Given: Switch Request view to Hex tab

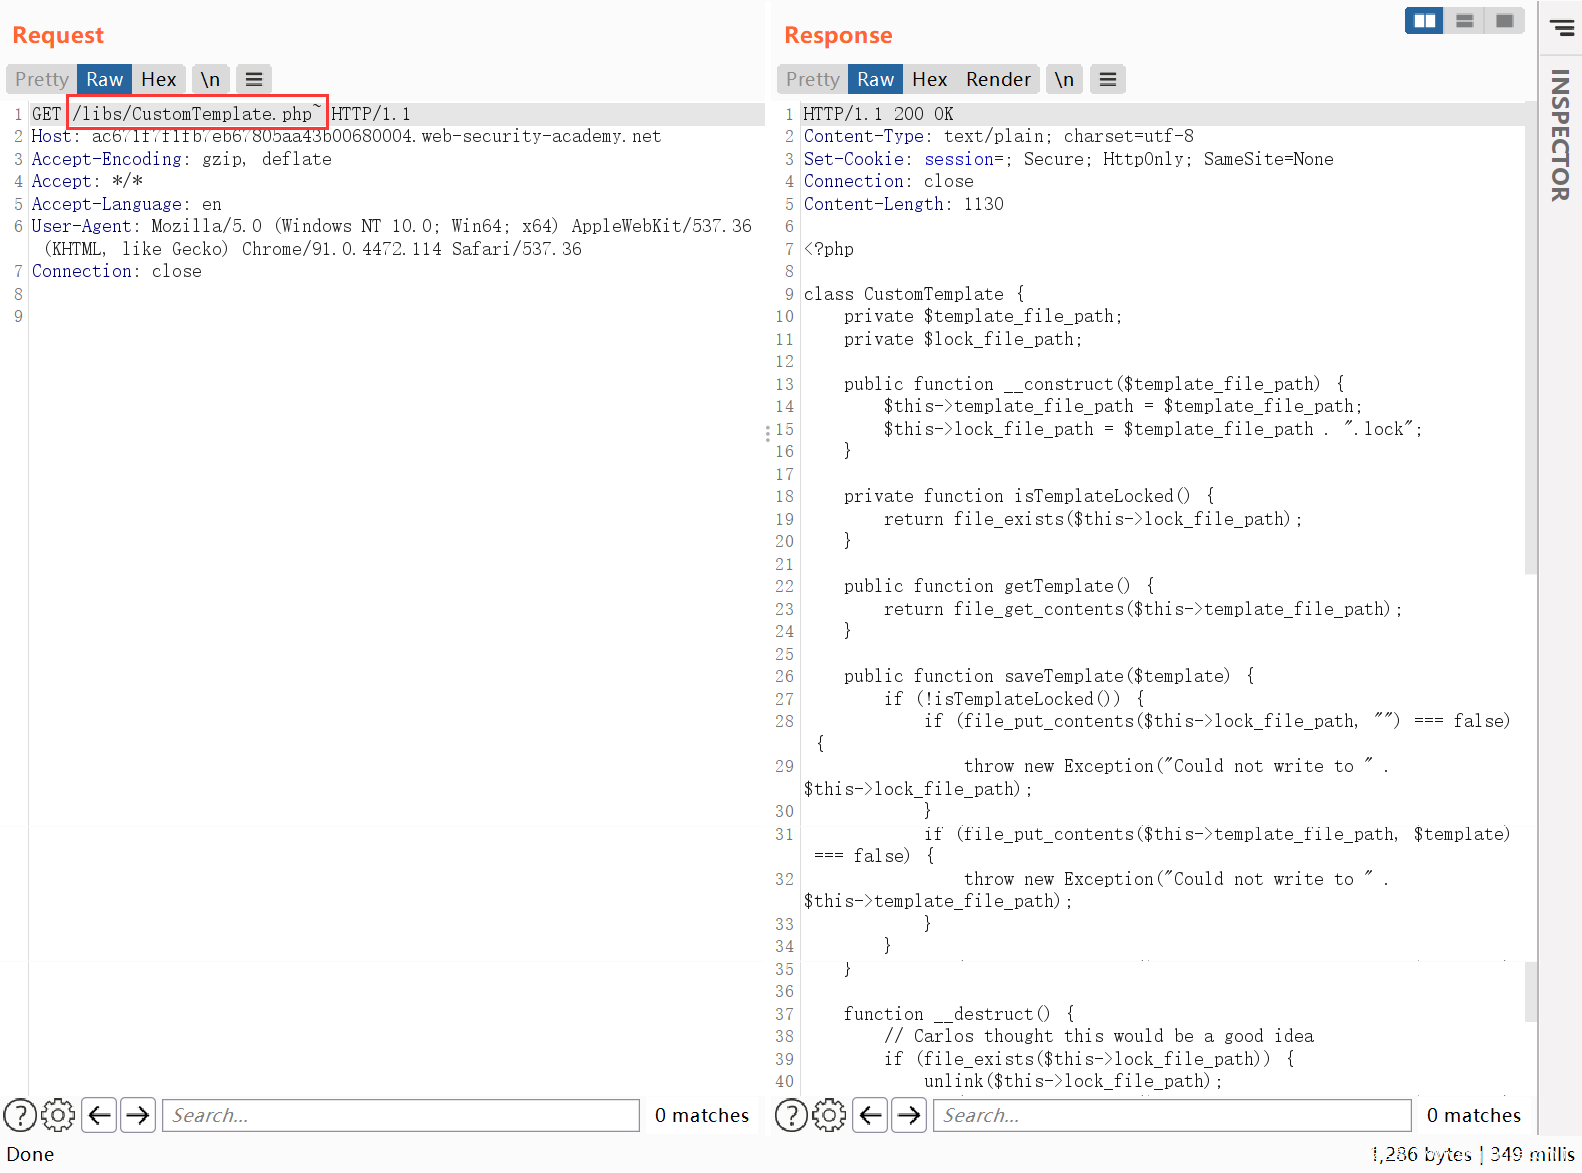Looking at the screenshot, I should [x=158, y=79].
